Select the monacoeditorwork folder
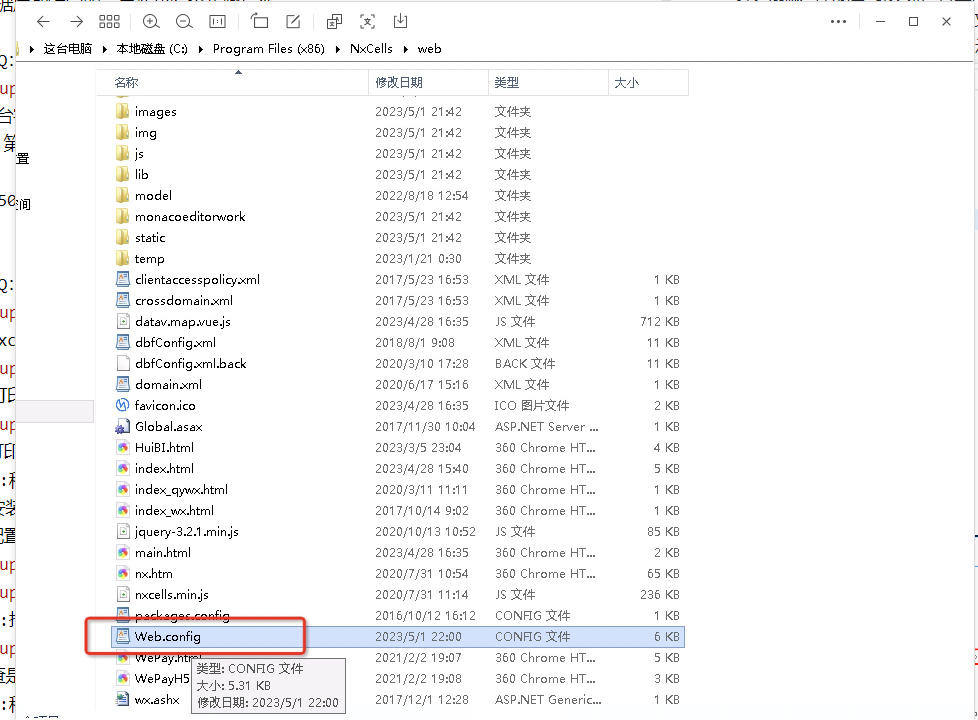The width and height of the screenshot is (978, 720). (190, 216)
